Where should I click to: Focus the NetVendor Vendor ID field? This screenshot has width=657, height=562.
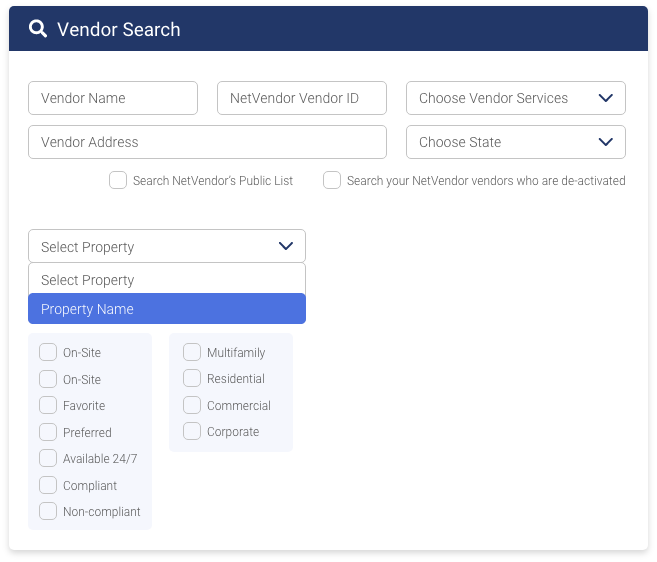click(x=302, y=98)
